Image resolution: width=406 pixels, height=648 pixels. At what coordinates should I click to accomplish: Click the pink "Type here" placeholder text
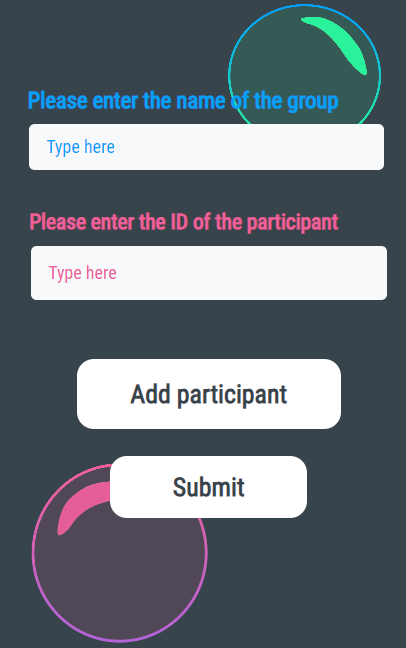[x=83, y=273]
